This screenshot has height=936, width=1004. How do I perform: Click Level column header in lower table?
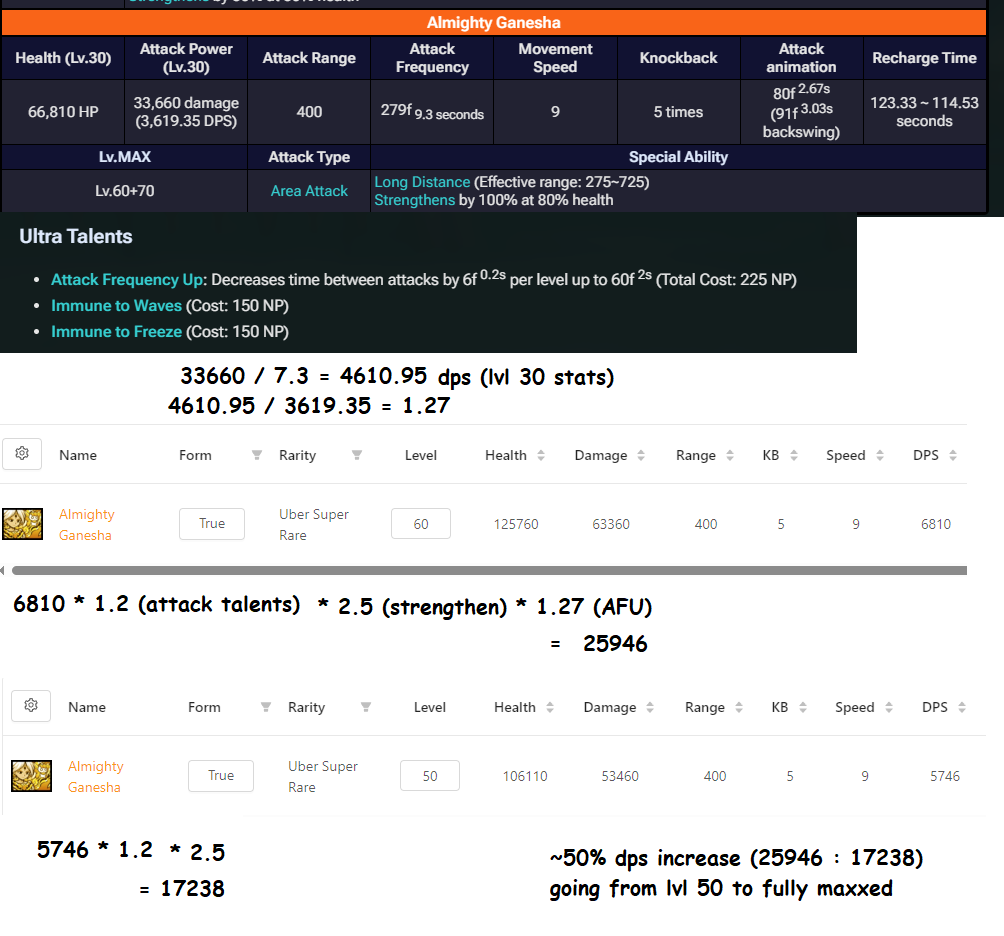430,707
